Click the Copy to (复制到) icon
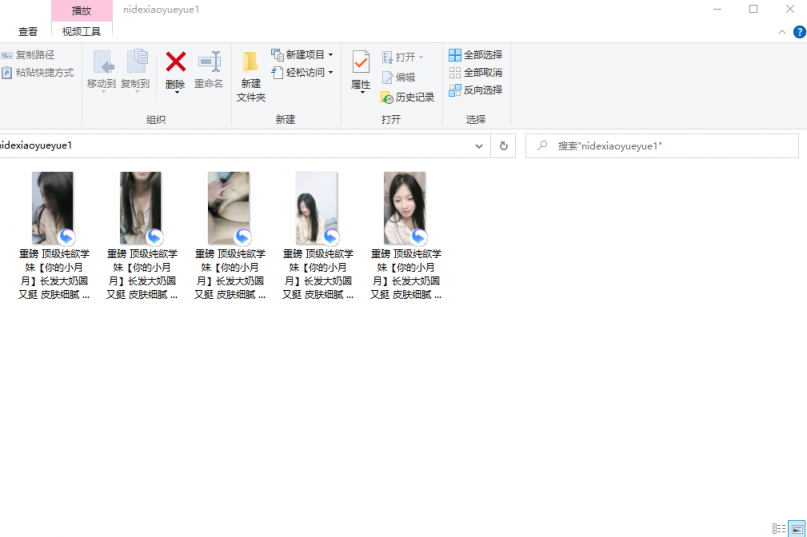The height and width of the screenshot is (537, 807). tap(136, 63)
